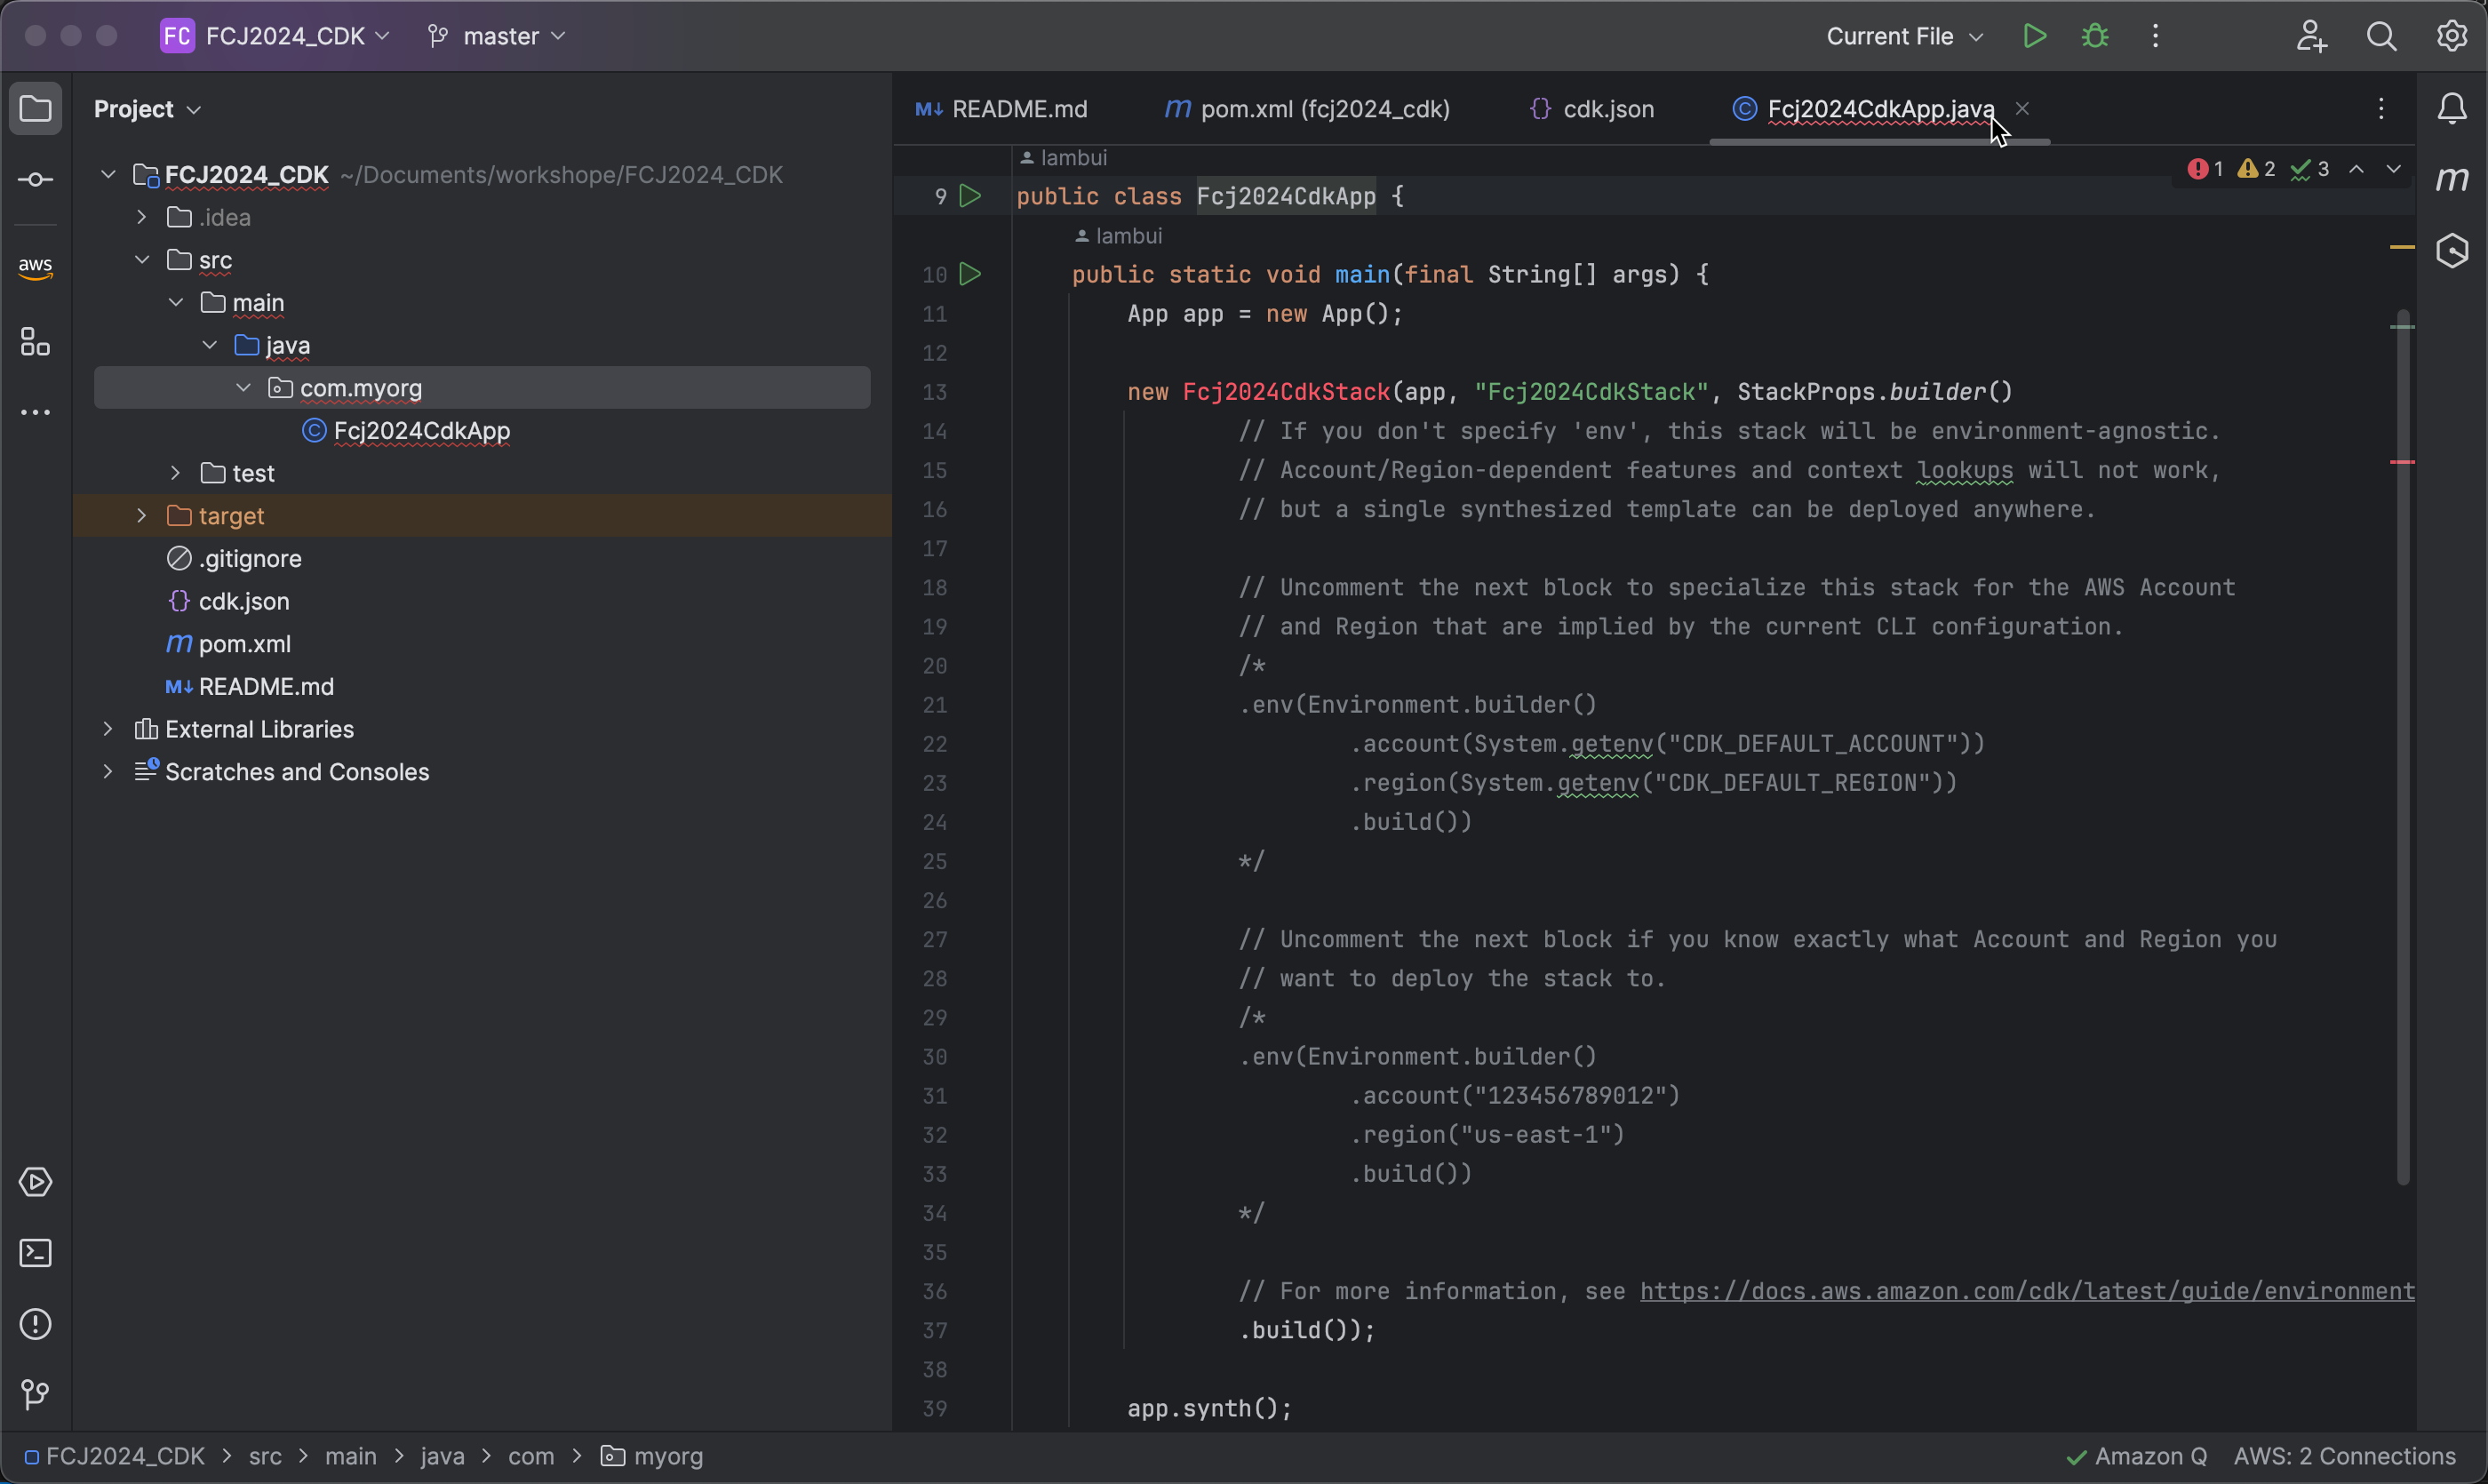Screen dimensions: 2488x1484
Task: Open the Project tool window icon
Action: pyautogui.click(x=36, y=108)
